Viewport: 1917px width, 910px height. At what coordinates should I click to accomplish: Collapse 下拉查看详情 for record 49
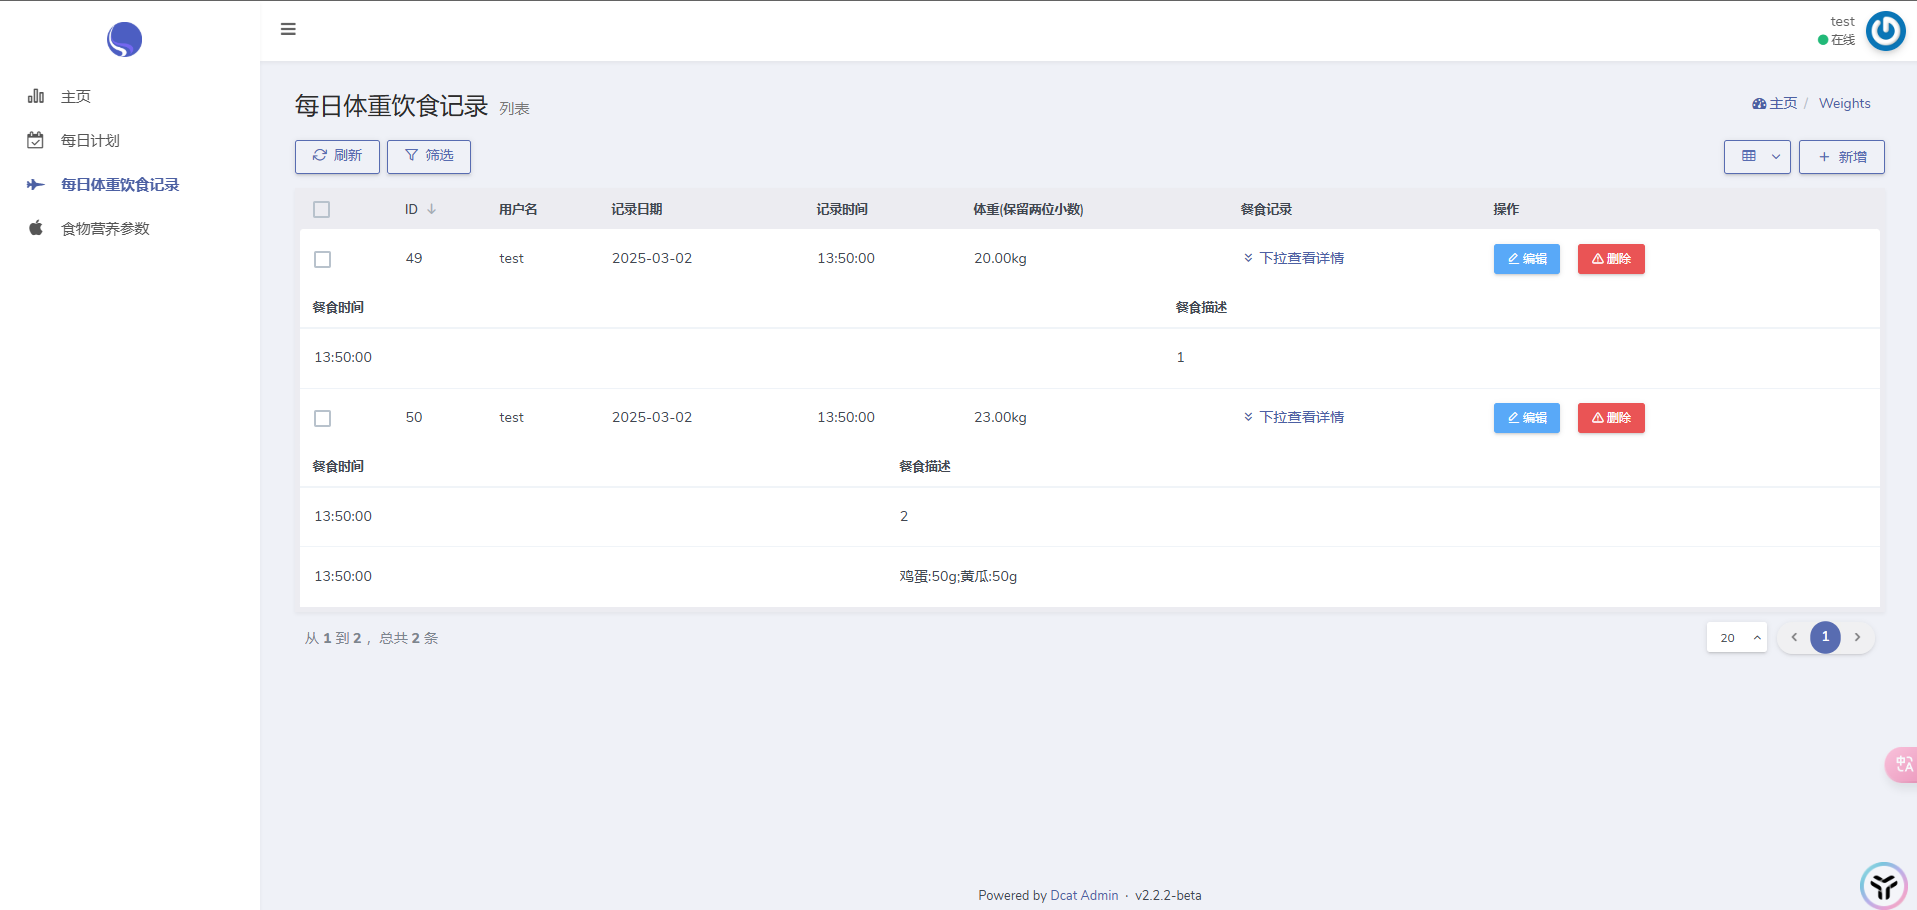[x=1293, y=258]
